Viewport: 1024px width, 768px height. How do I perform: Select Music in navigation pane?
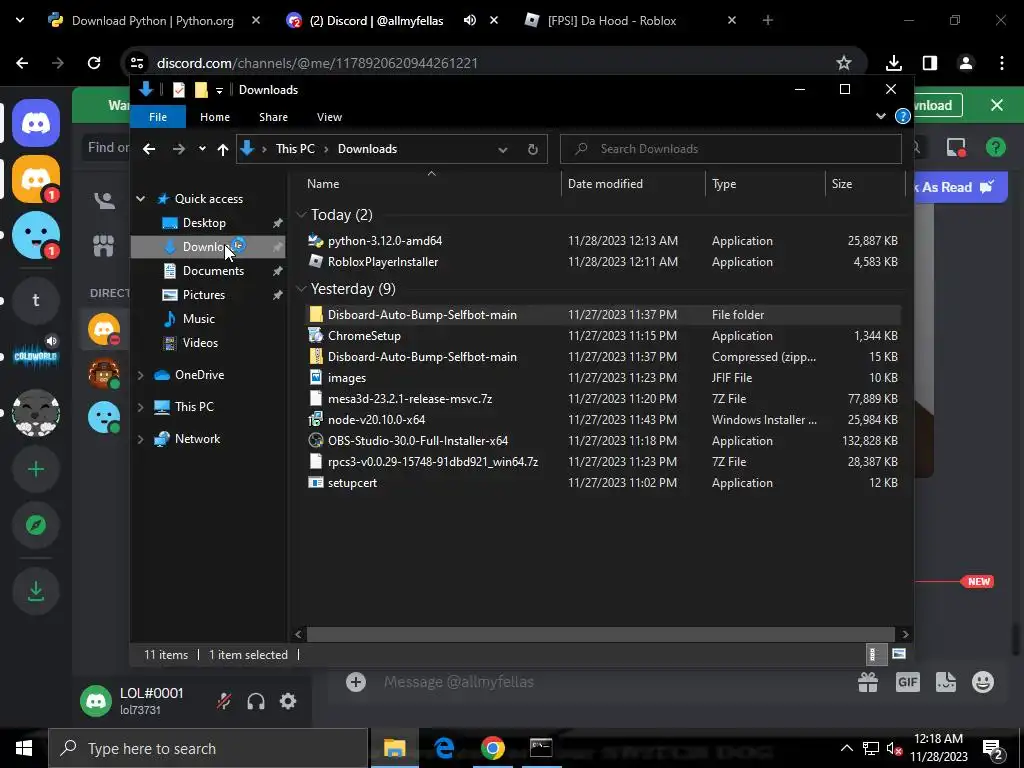(199, 319)
